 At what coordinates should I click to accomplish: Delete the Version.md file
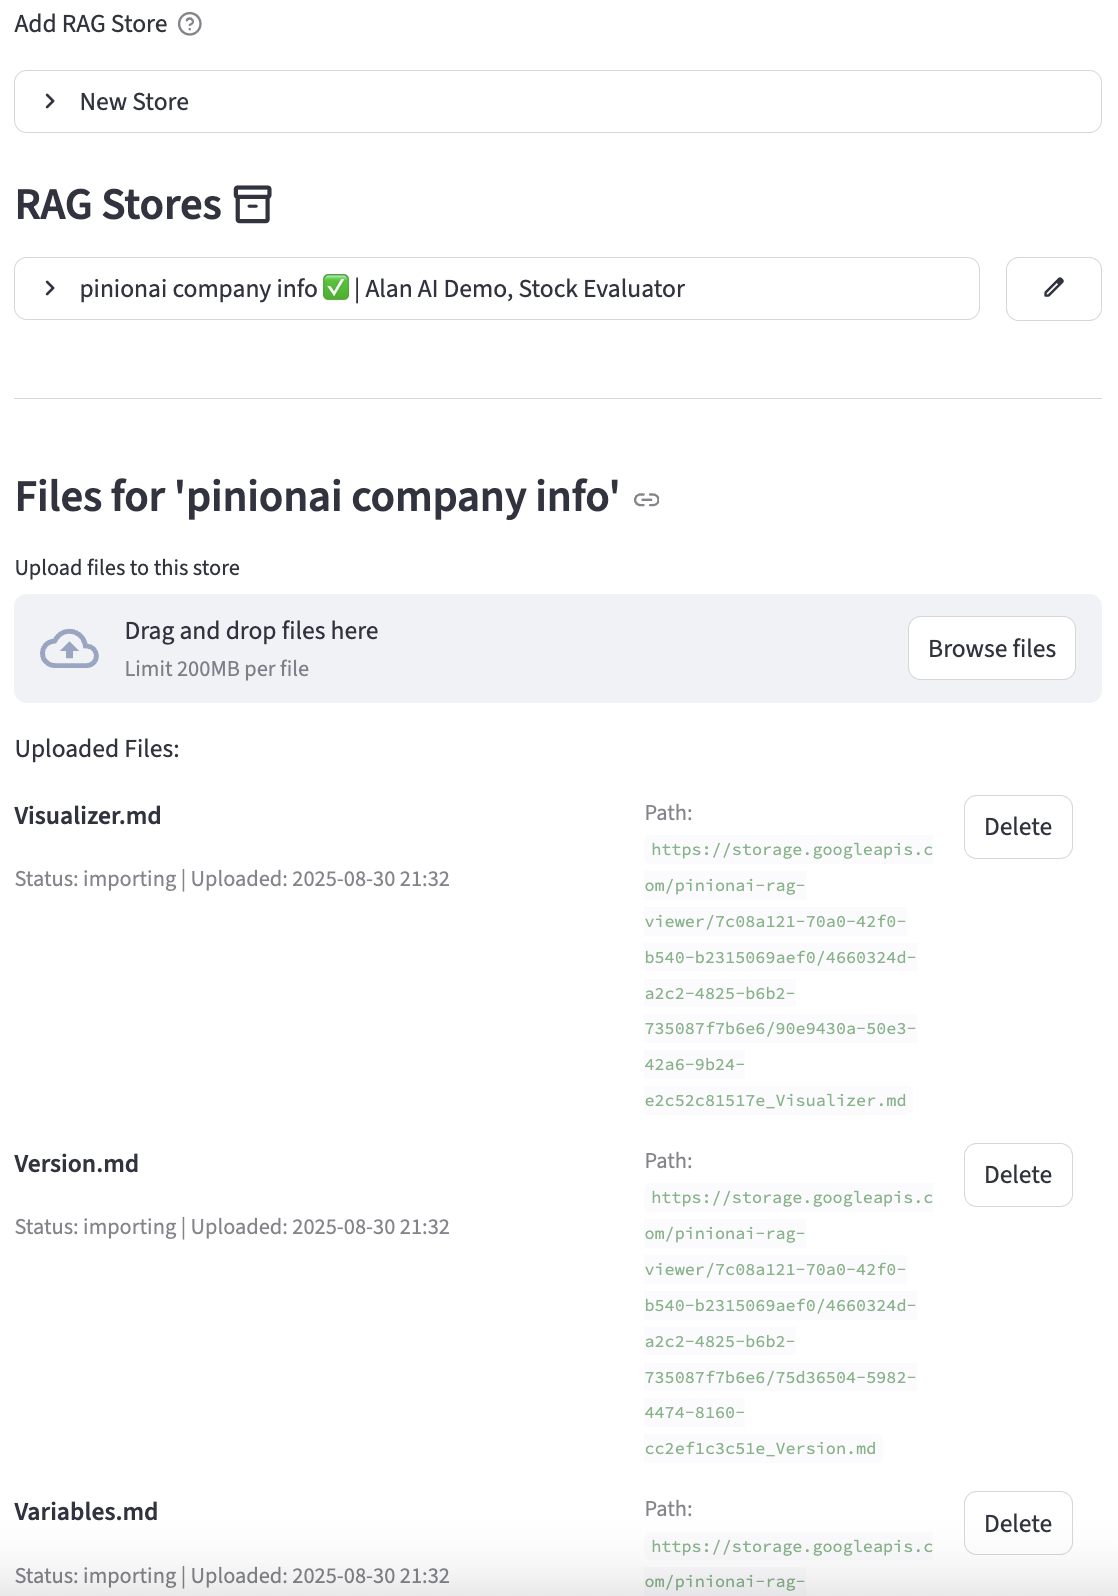[x=1017, y=1175]
